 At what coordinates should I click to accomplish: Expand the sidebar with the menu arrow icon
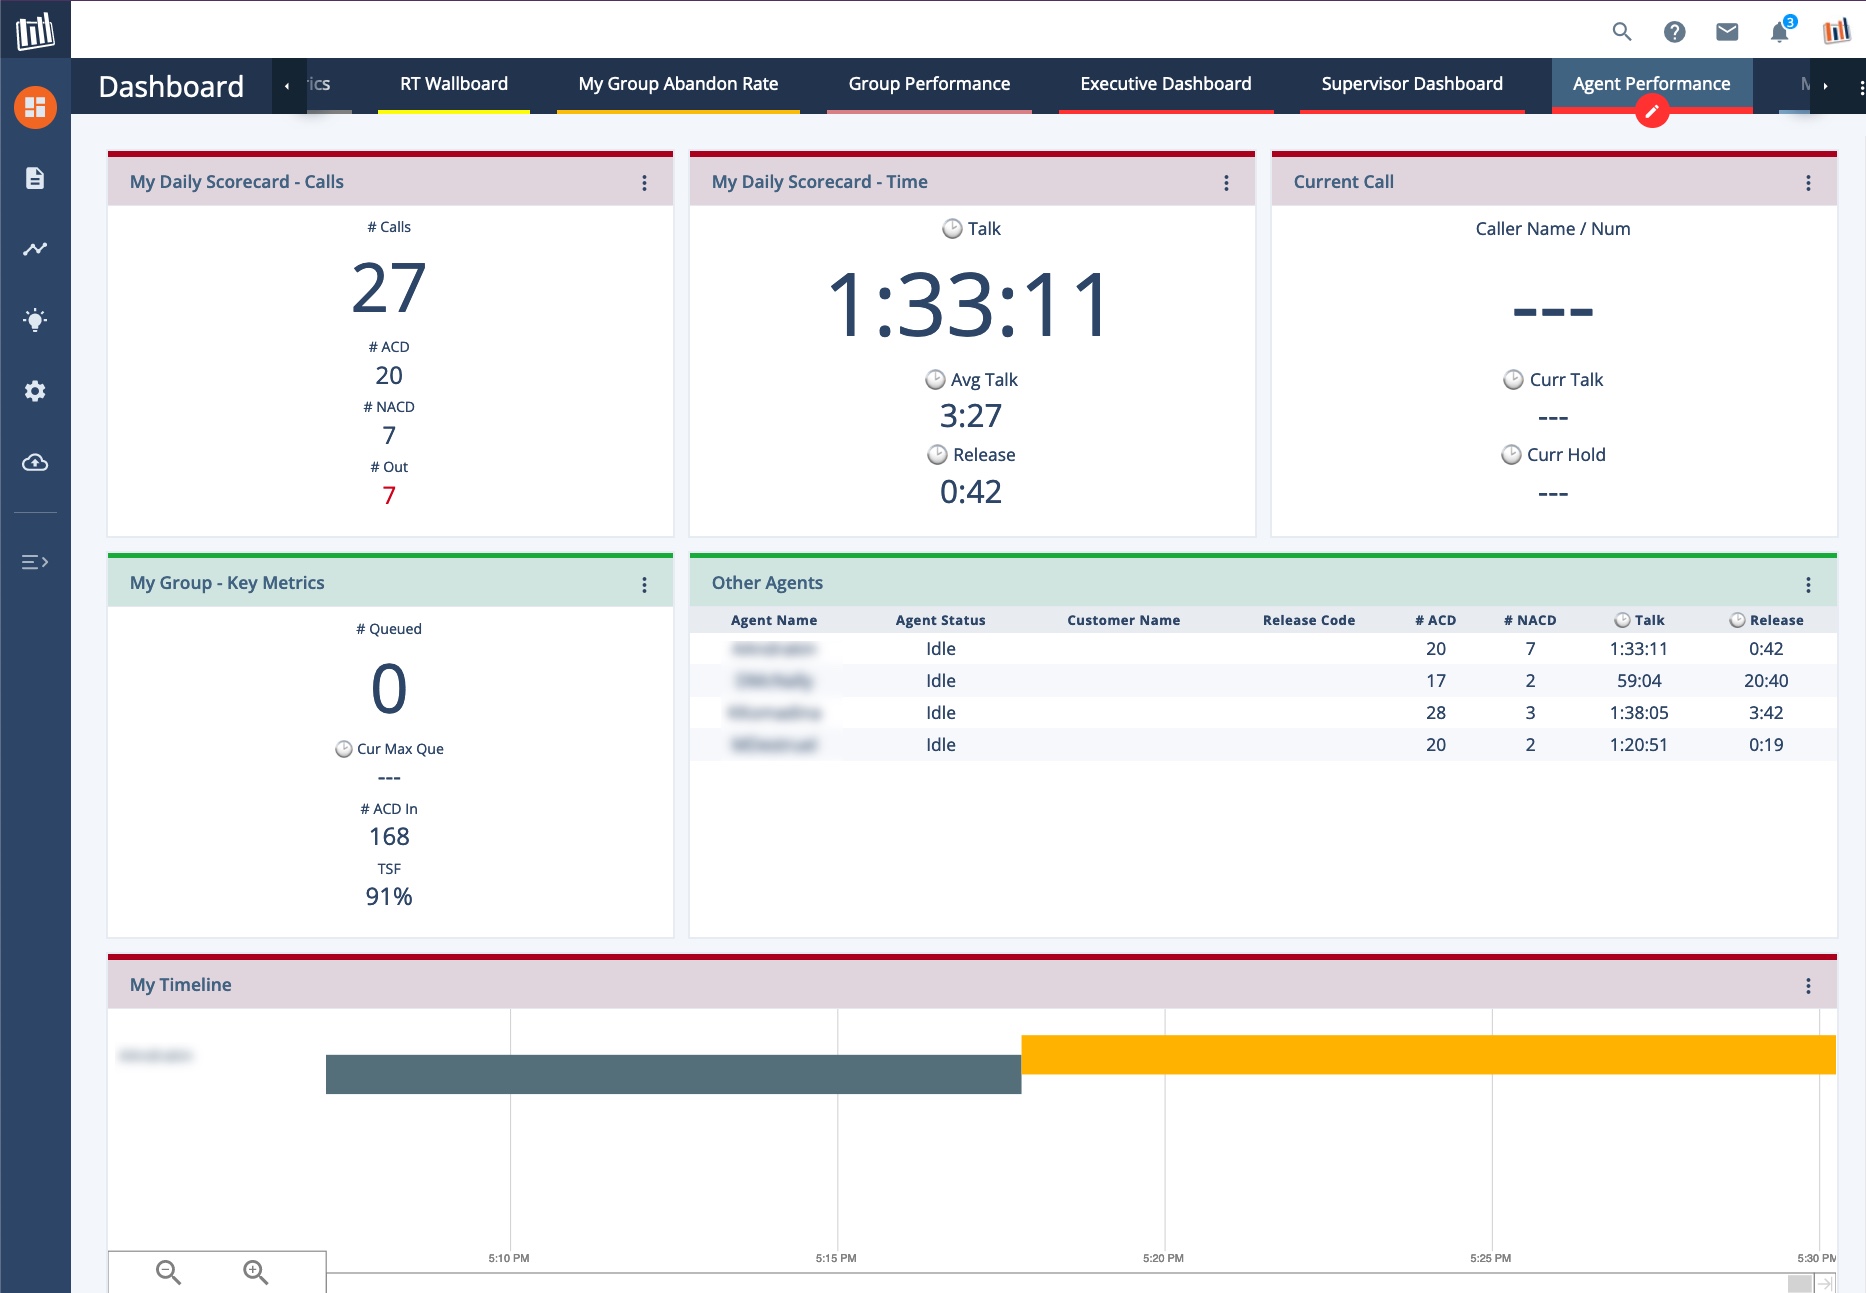pos(35,562)
